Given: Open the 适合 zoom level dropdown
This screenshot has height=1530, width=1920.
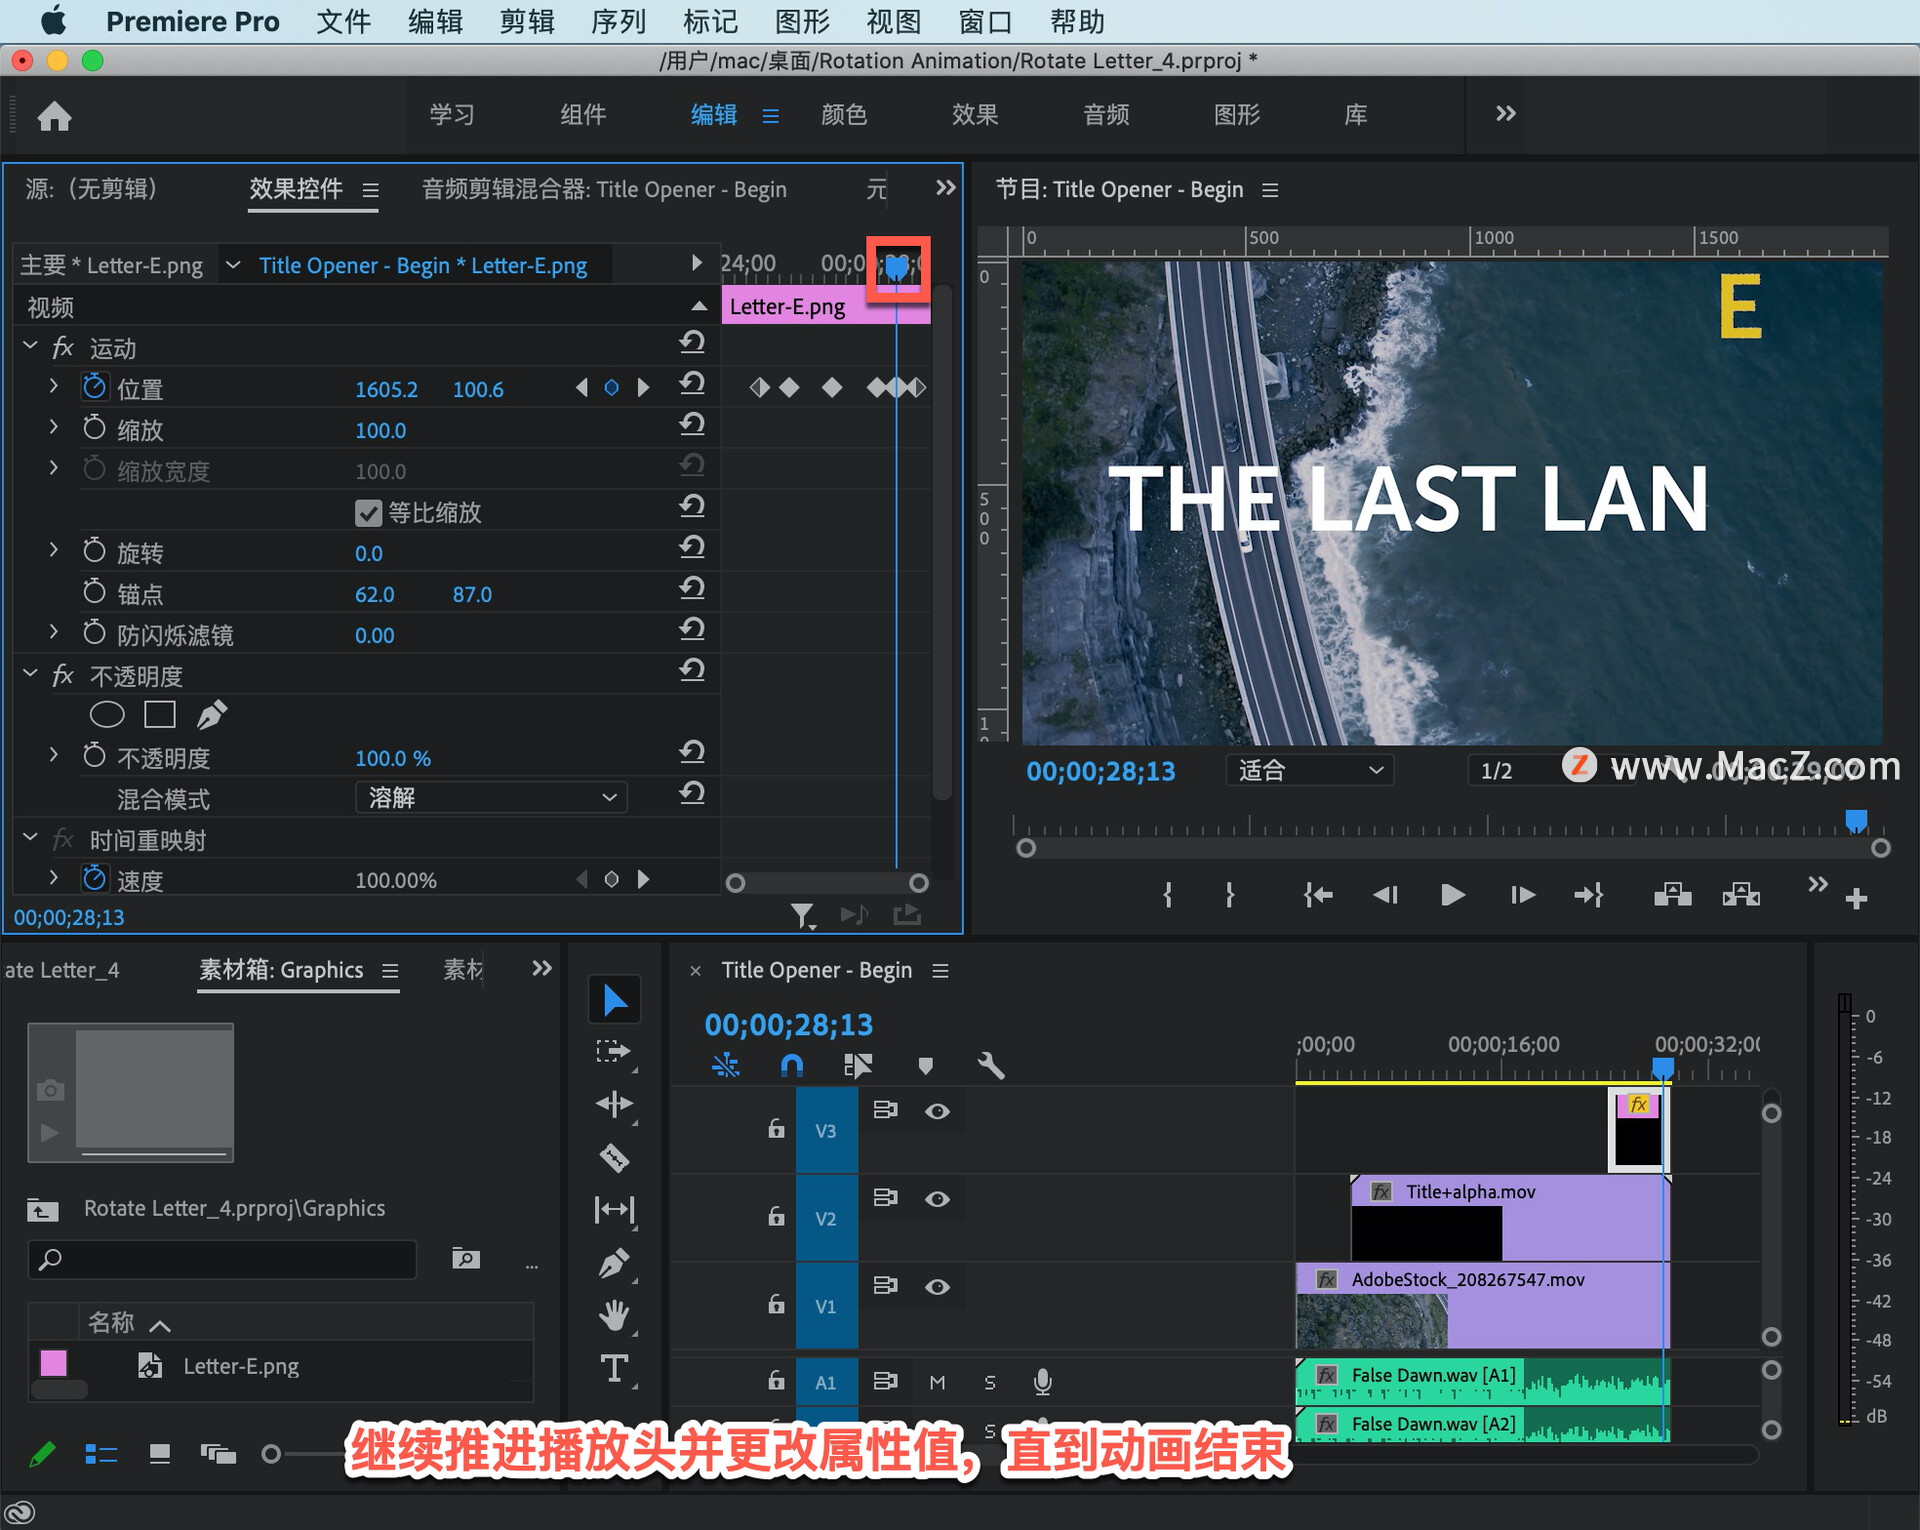Looking at the screenshot, I should click(x=1308, y=770).
